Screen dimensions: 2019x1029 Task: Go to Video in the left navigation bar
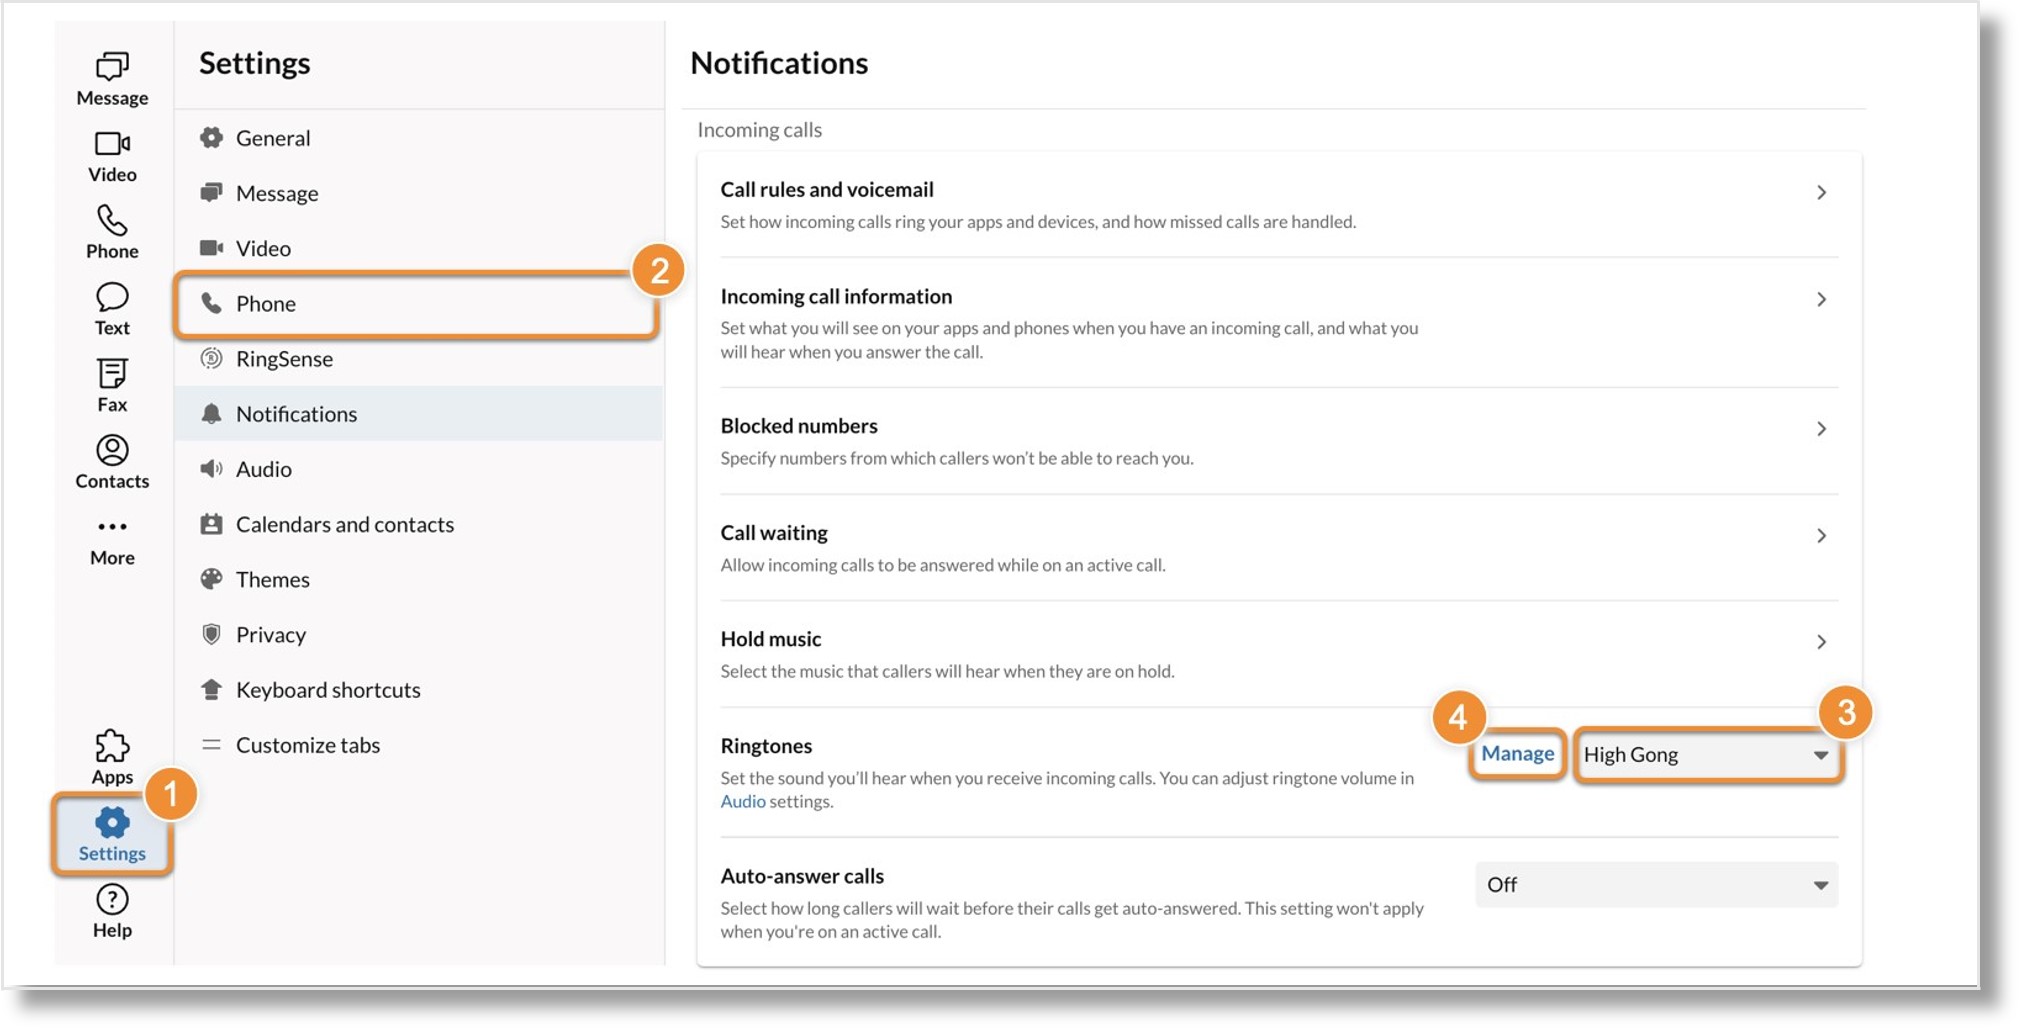tap(112, 156)
